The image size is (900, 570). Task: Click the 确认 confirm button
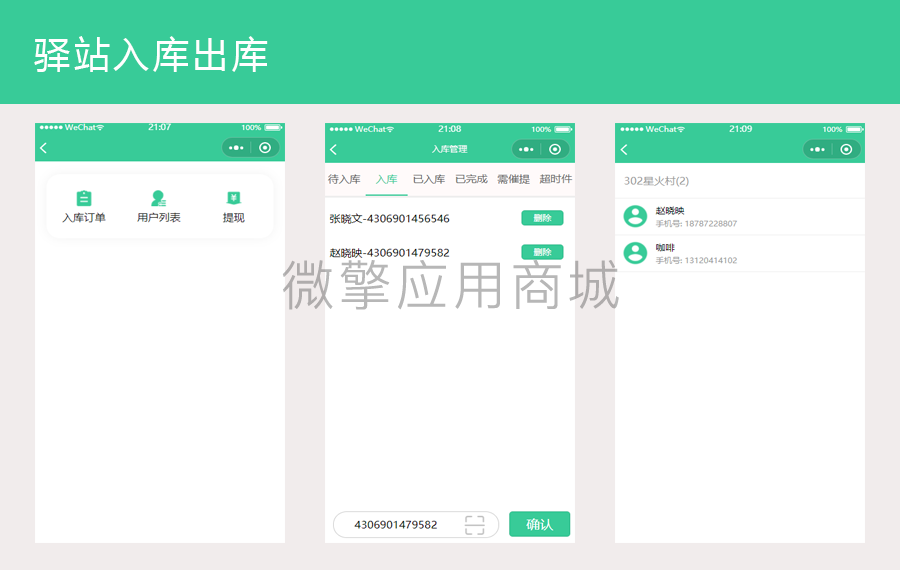pos(540,524)
